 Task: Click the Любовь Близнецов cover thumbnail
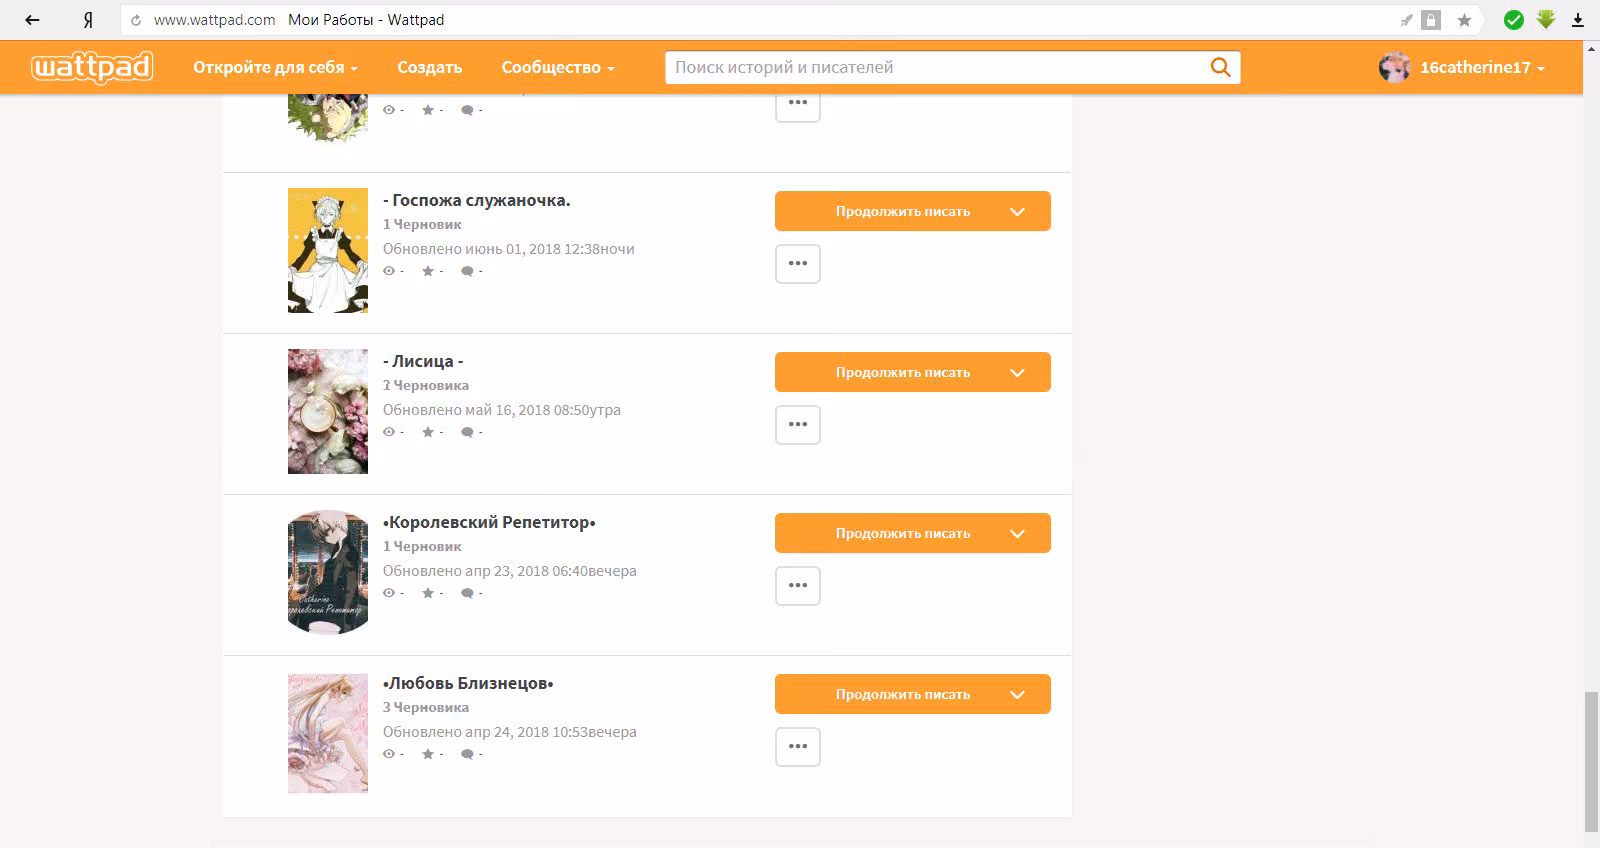[328, 733]
